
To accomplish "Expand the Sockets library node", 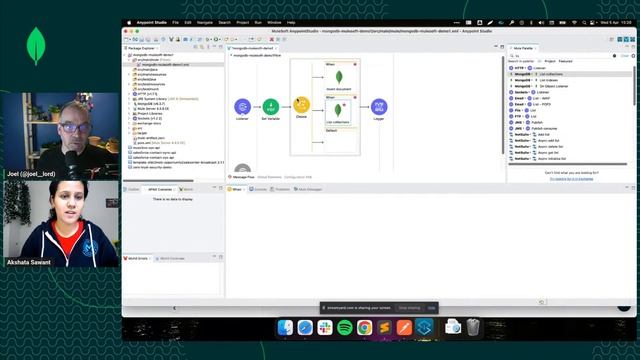I will coord(129,119).
